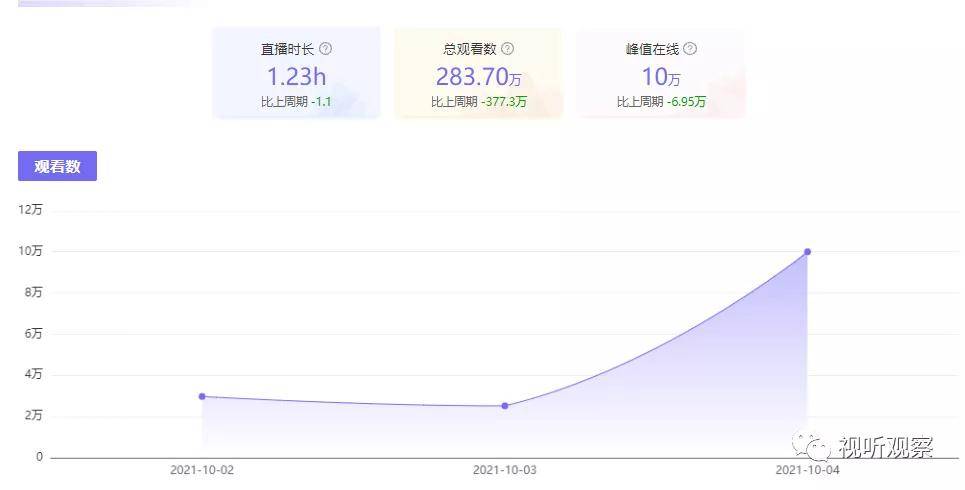Open the 直播时长 1.23h stat card
Image resolution: width=965 pixels, height=490 pixels.
296,73
